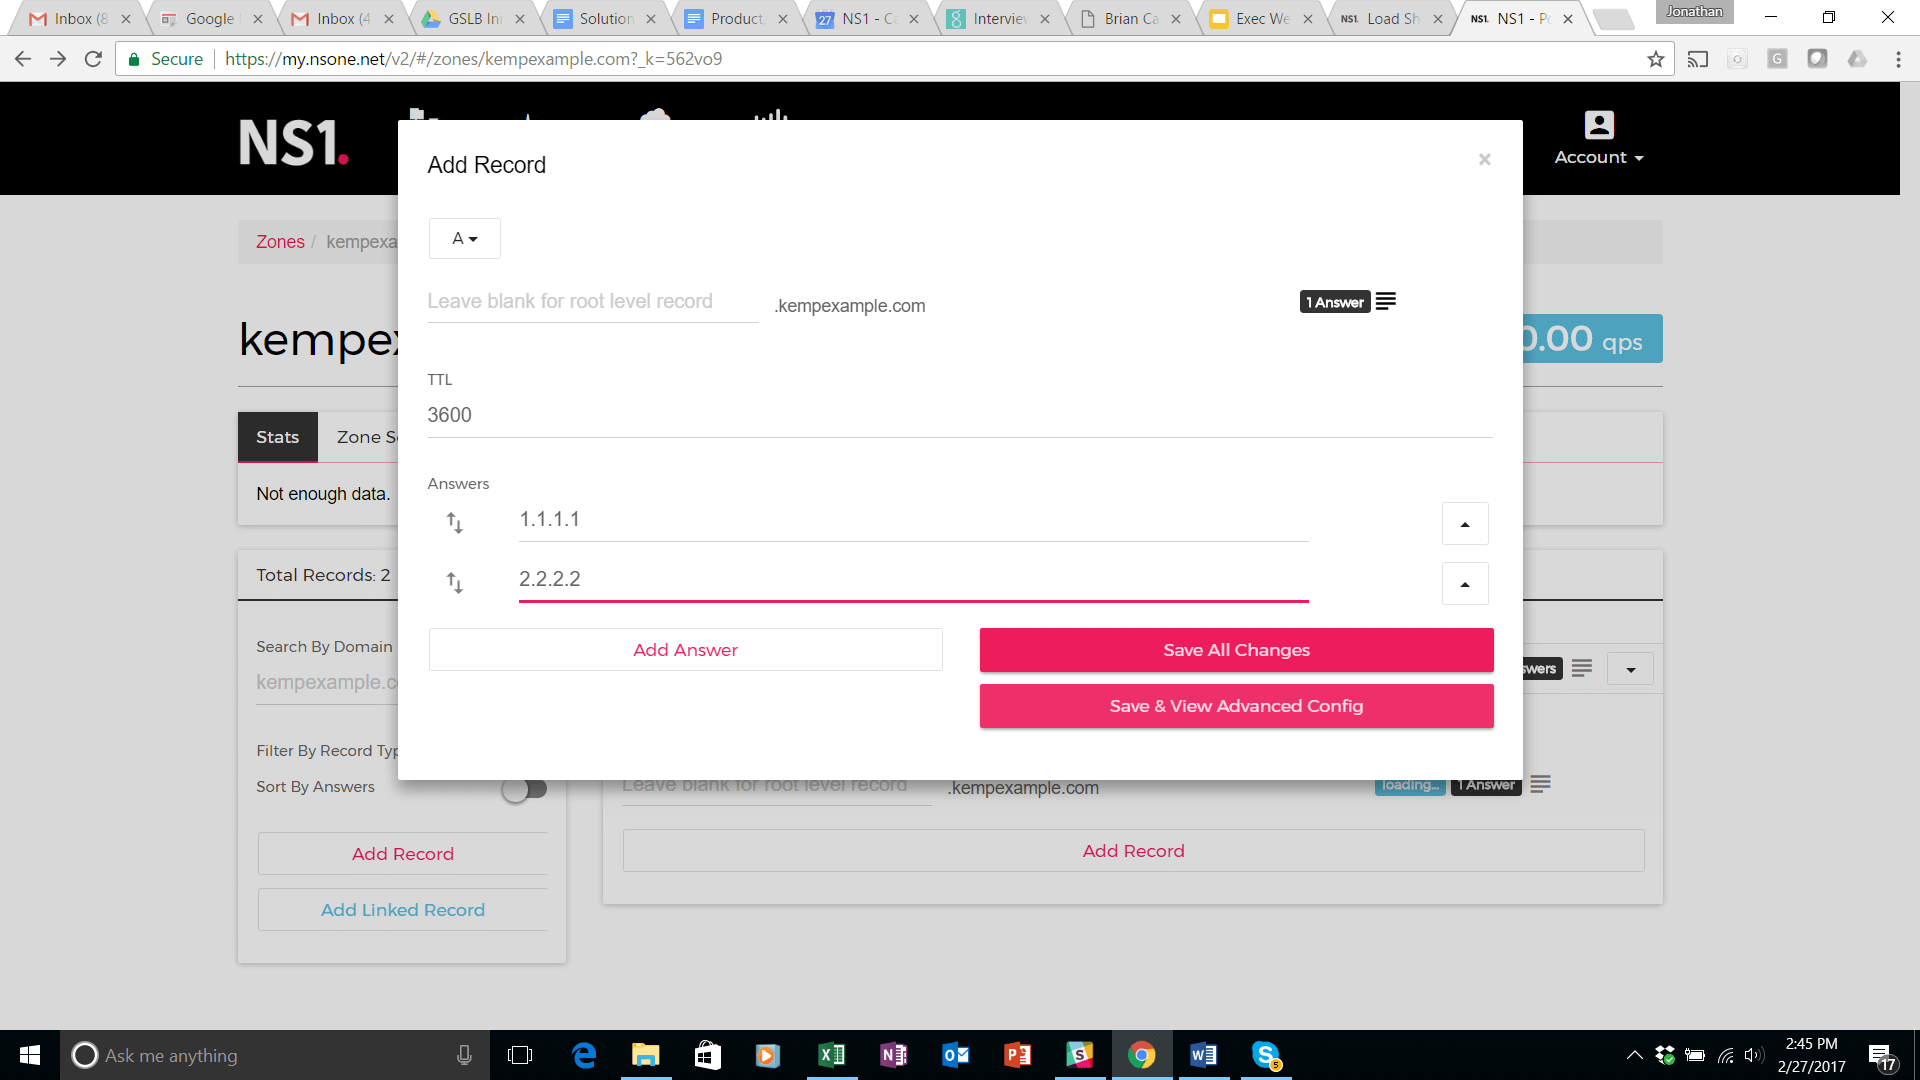Screen dimensions: 1920x1080
Task: Open Excel from the Windows taskbar
Action: [831, 1055]
